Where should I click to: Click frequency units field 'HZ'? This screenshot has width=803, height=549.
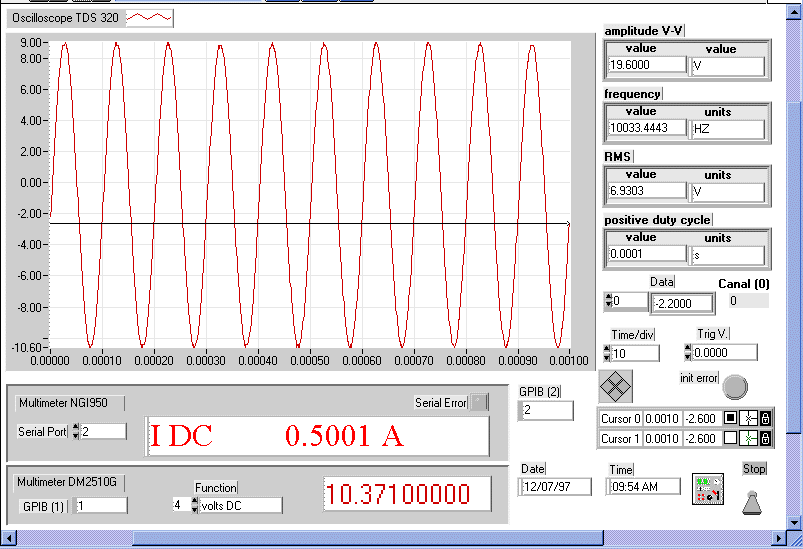(727, 129)
